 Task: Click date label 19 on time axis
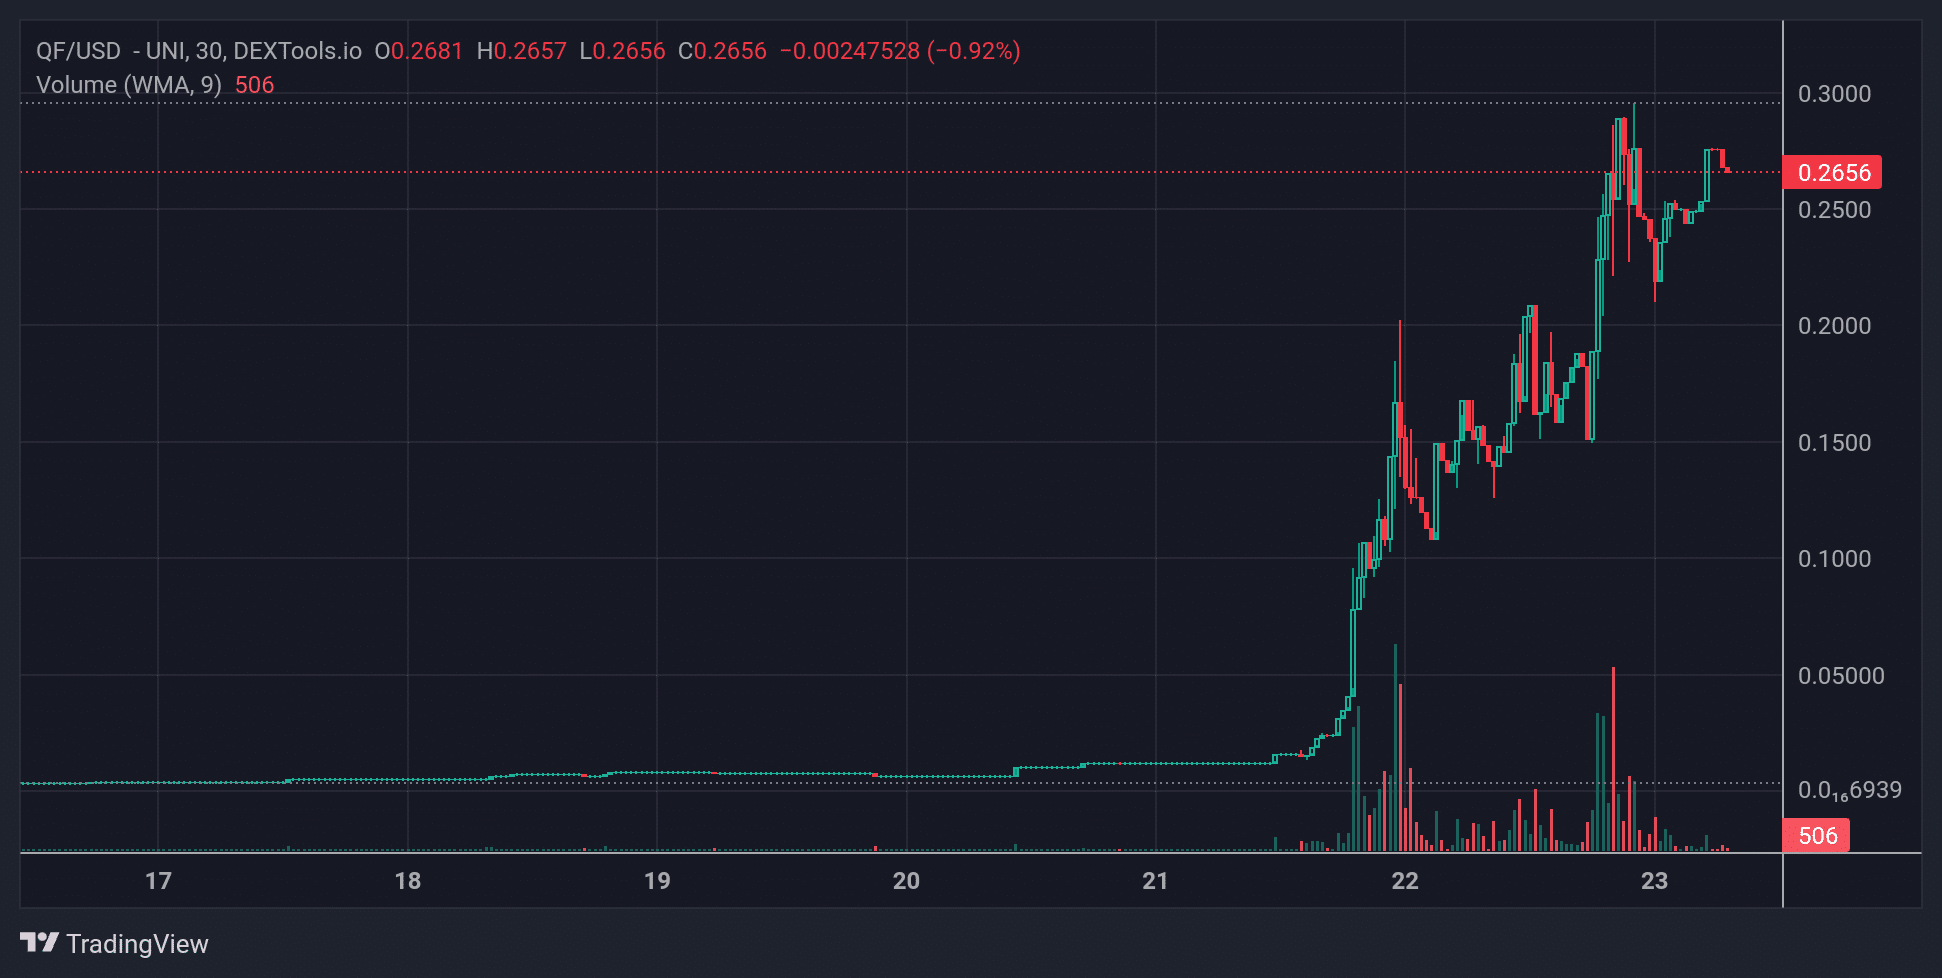click(657, 881)
